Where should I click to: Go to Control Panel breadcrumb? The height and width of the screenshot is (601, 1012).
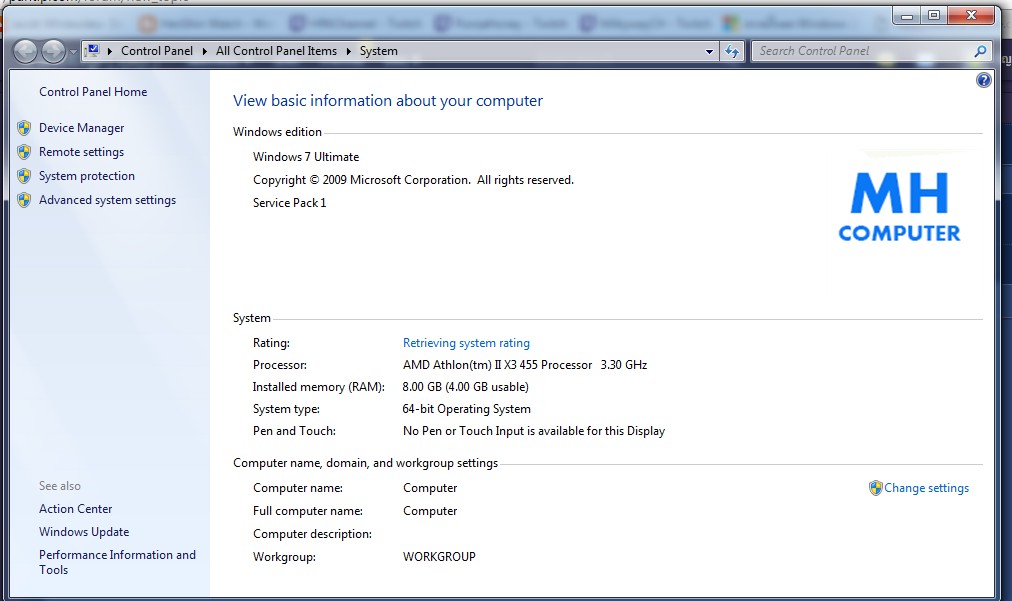pyautogui.click(x=157, y=51)
